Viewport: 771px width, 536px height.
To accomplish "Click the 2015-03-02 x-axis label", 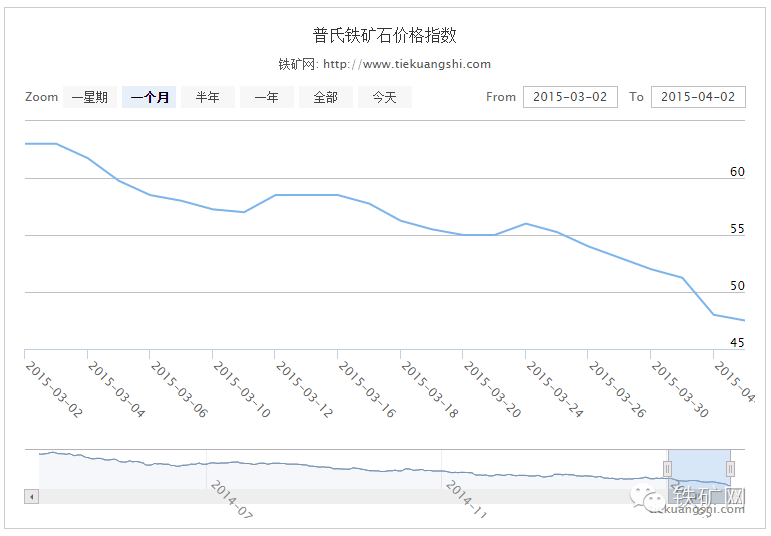I will point(54,389).
